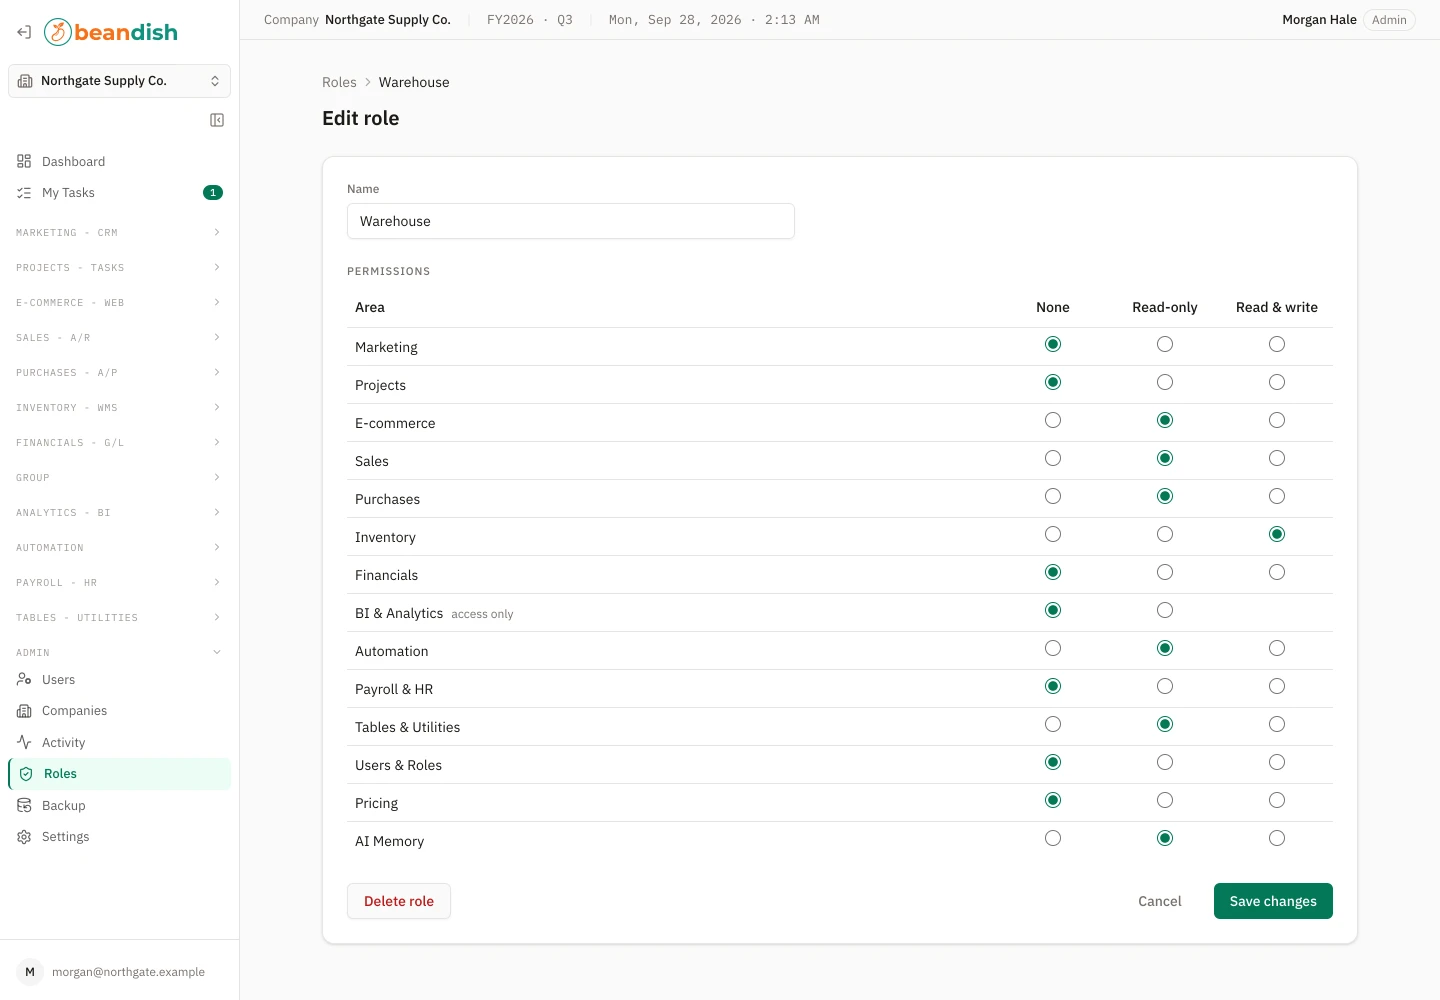Screen dimensions: 1440x1000
Task: Click the My Tasks count badge
Action: pos(213,193)
